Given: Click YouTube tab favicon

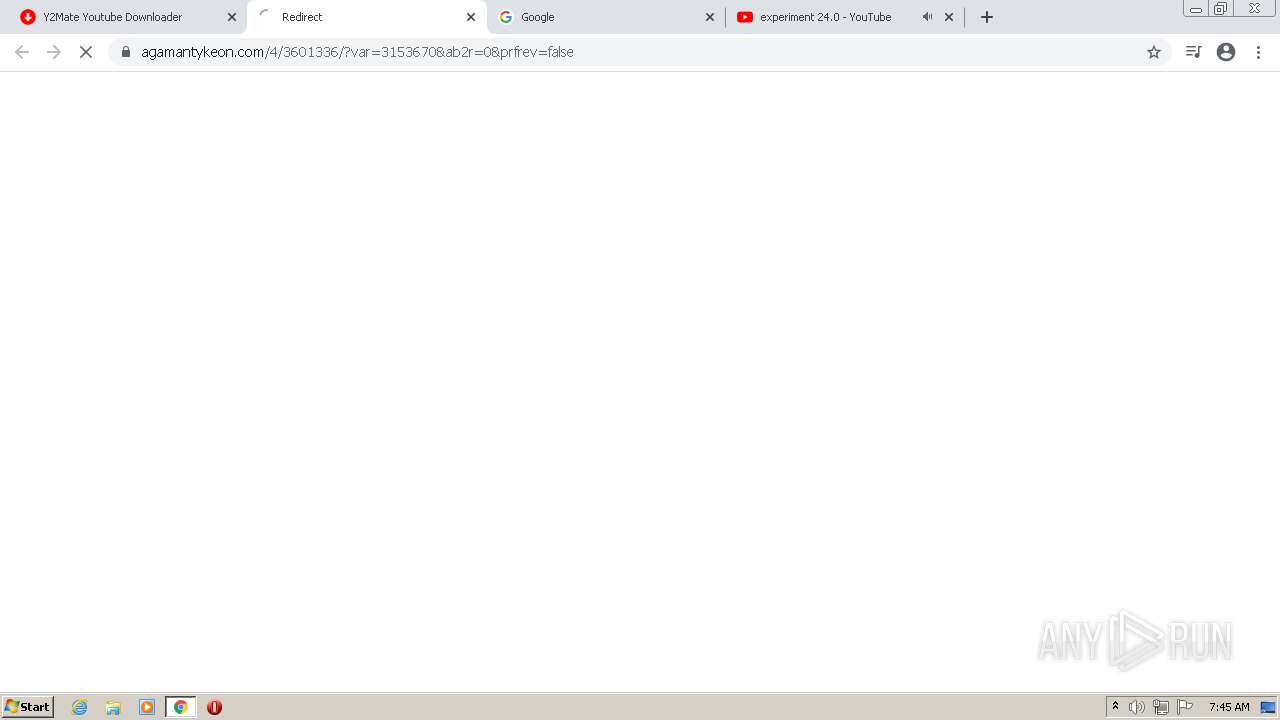Looking at the screenshot, I should point(745,17).
